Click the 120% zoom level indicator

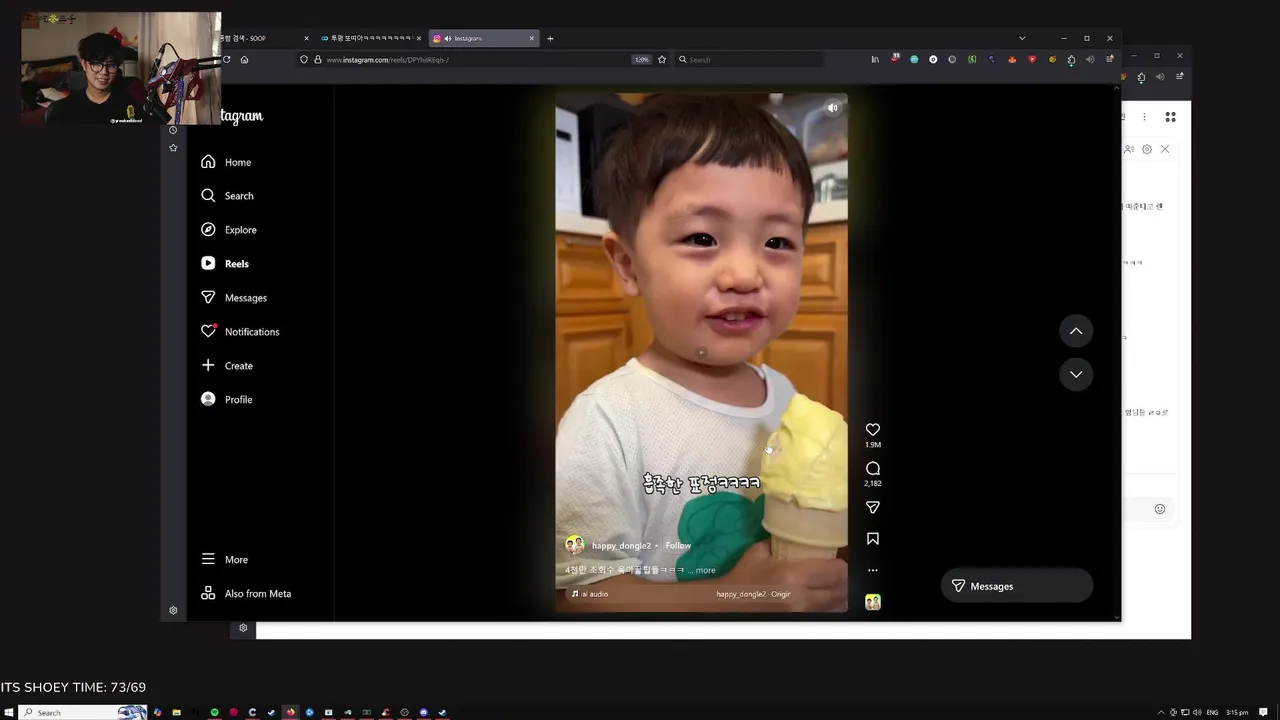(642, 60)
